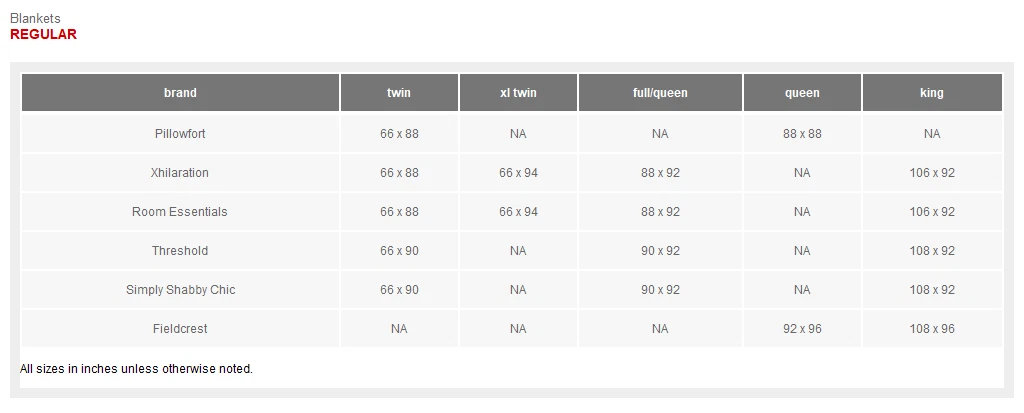Click the "Xhilaration" brand cell
Viewport: 1024px width, 413px height.
click(180, 173)
